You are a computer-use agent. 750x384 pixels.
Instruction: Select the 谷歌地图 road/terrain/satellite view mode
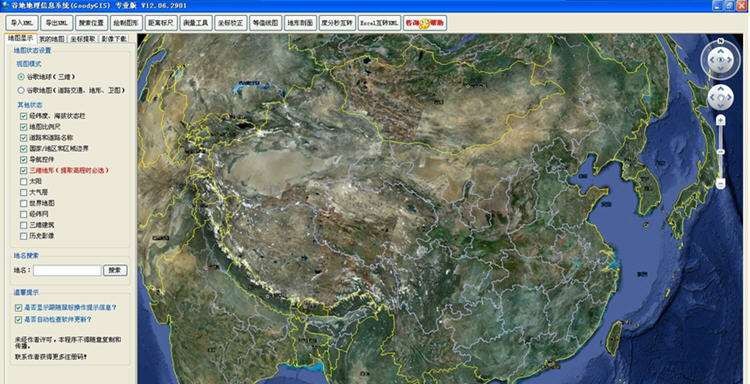click(21, 90)
